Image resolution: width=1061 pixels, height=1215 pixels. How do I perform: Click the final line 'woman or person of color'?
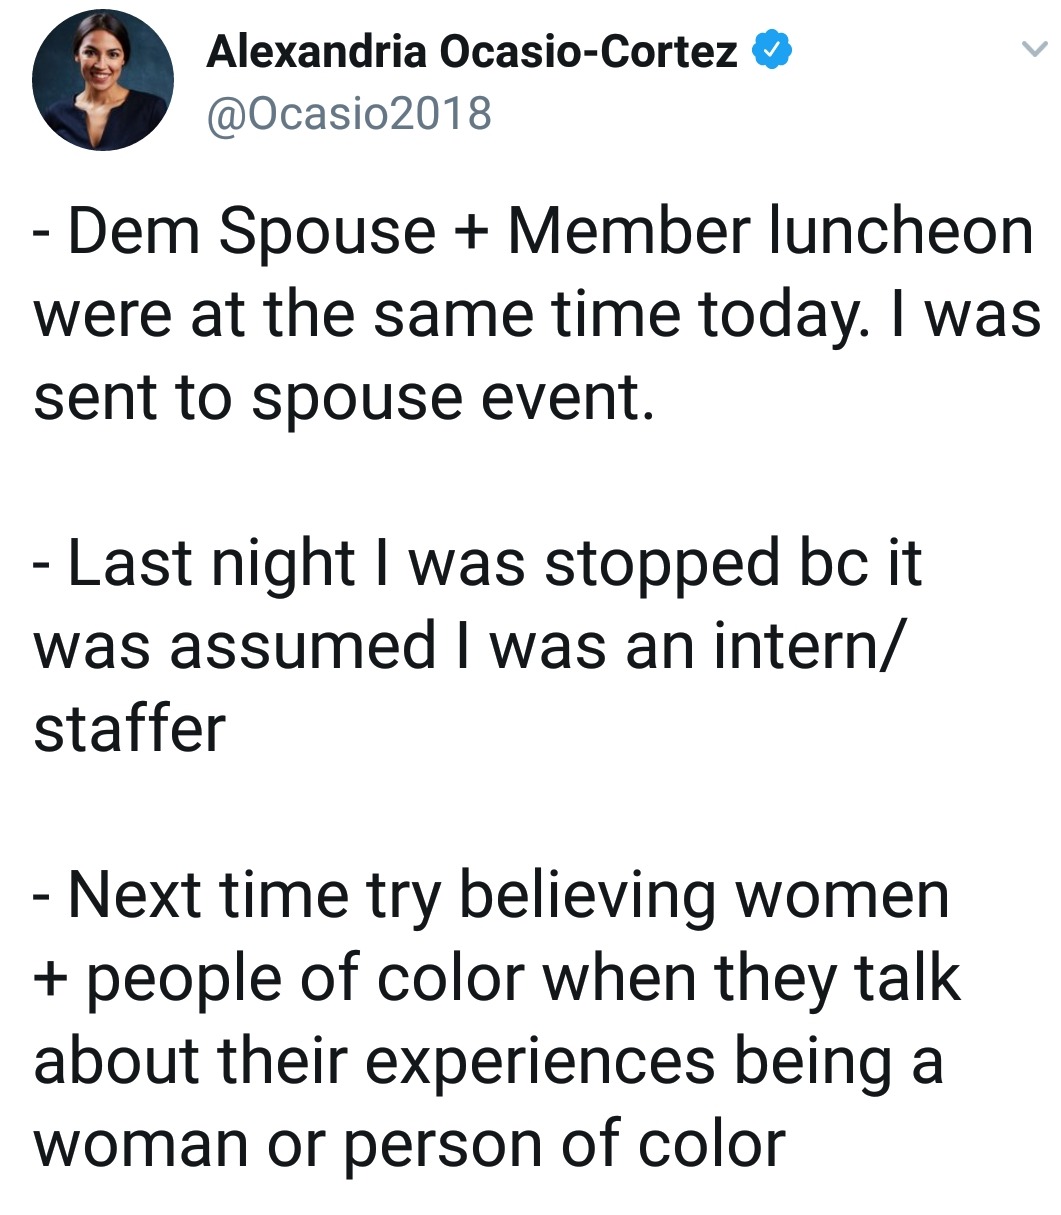(409, 1145)
